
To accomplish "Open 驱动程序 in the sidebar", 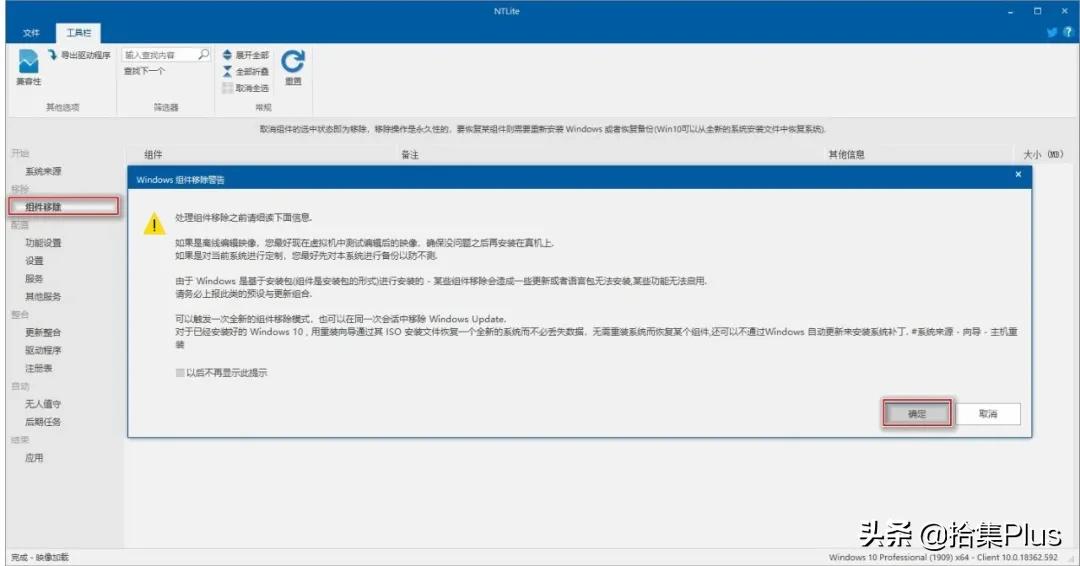I will click(x=43, y=350).
